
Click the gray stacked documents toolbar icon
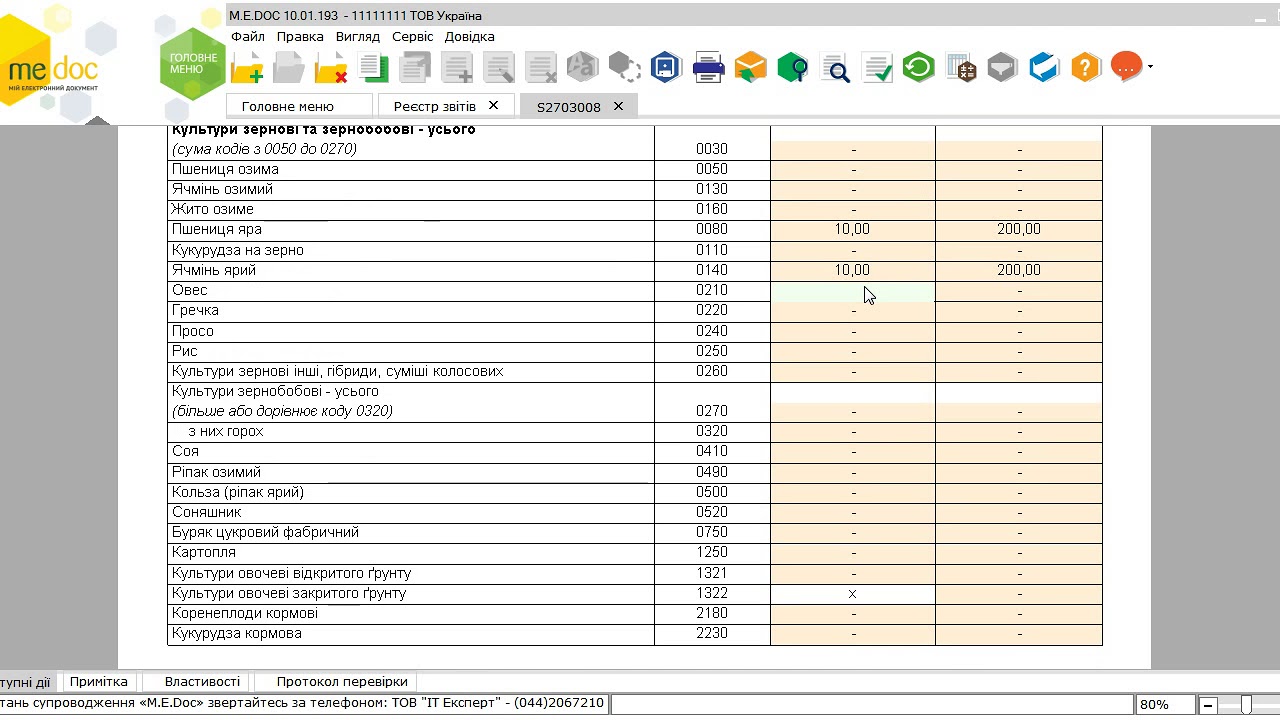[x=415, y=68]
